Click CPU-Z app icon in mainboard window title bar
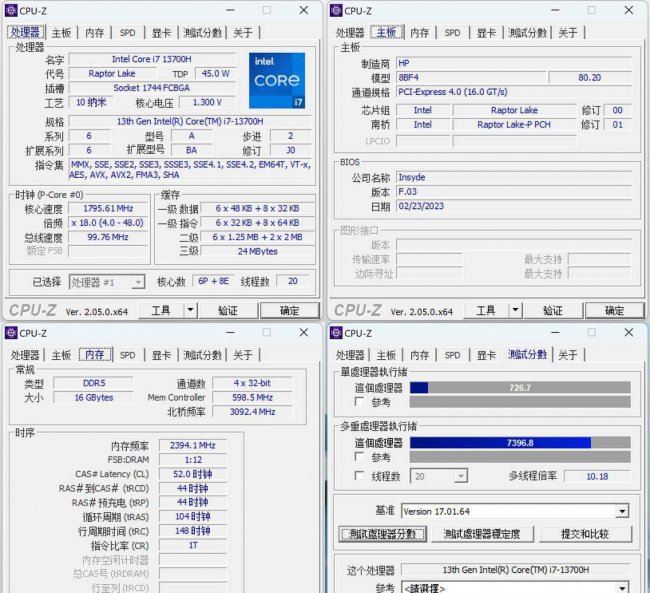The width and height of the screenshot is (650, 593). point(336,10)
